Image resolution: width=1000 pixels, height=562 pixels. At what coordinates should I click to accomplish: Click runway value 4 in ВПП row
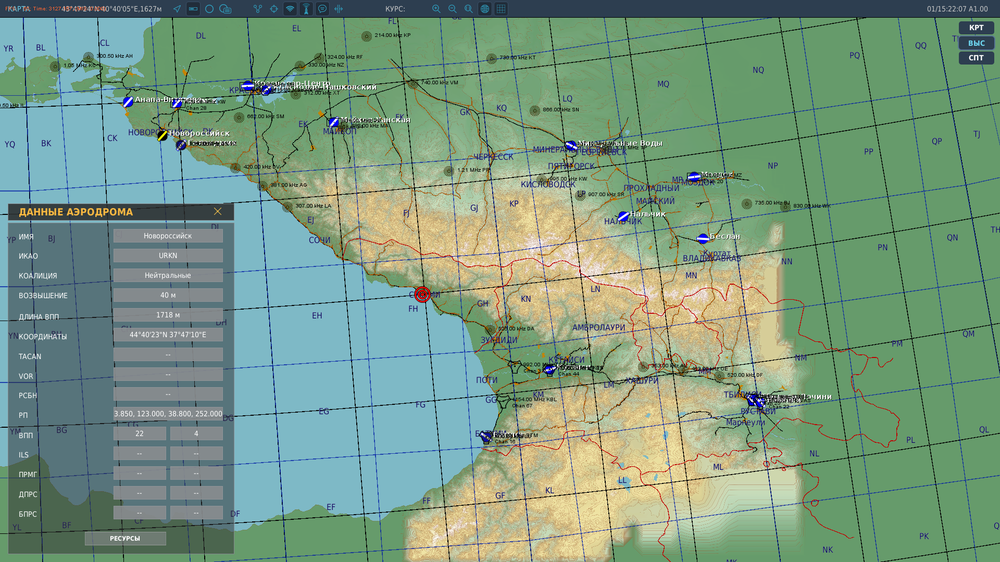coord(196,434)
